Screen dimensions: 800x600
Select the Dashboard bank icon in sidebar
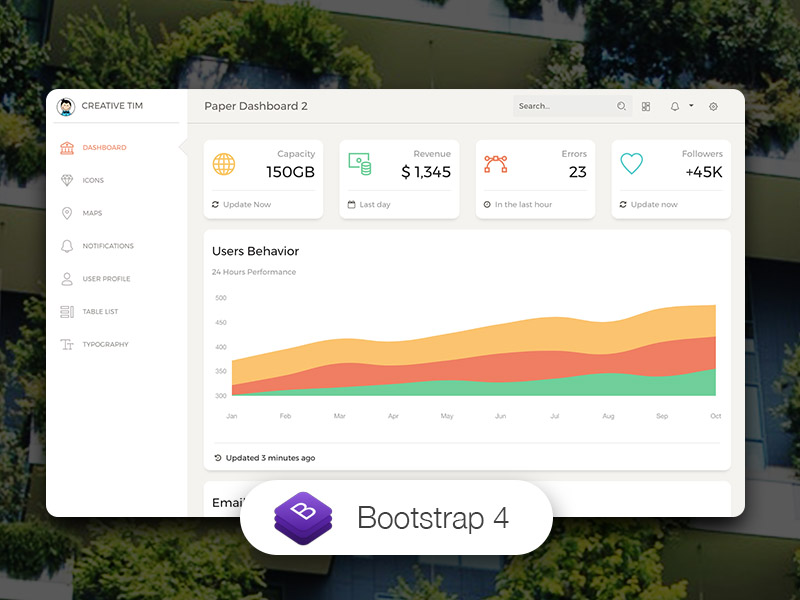66,147
